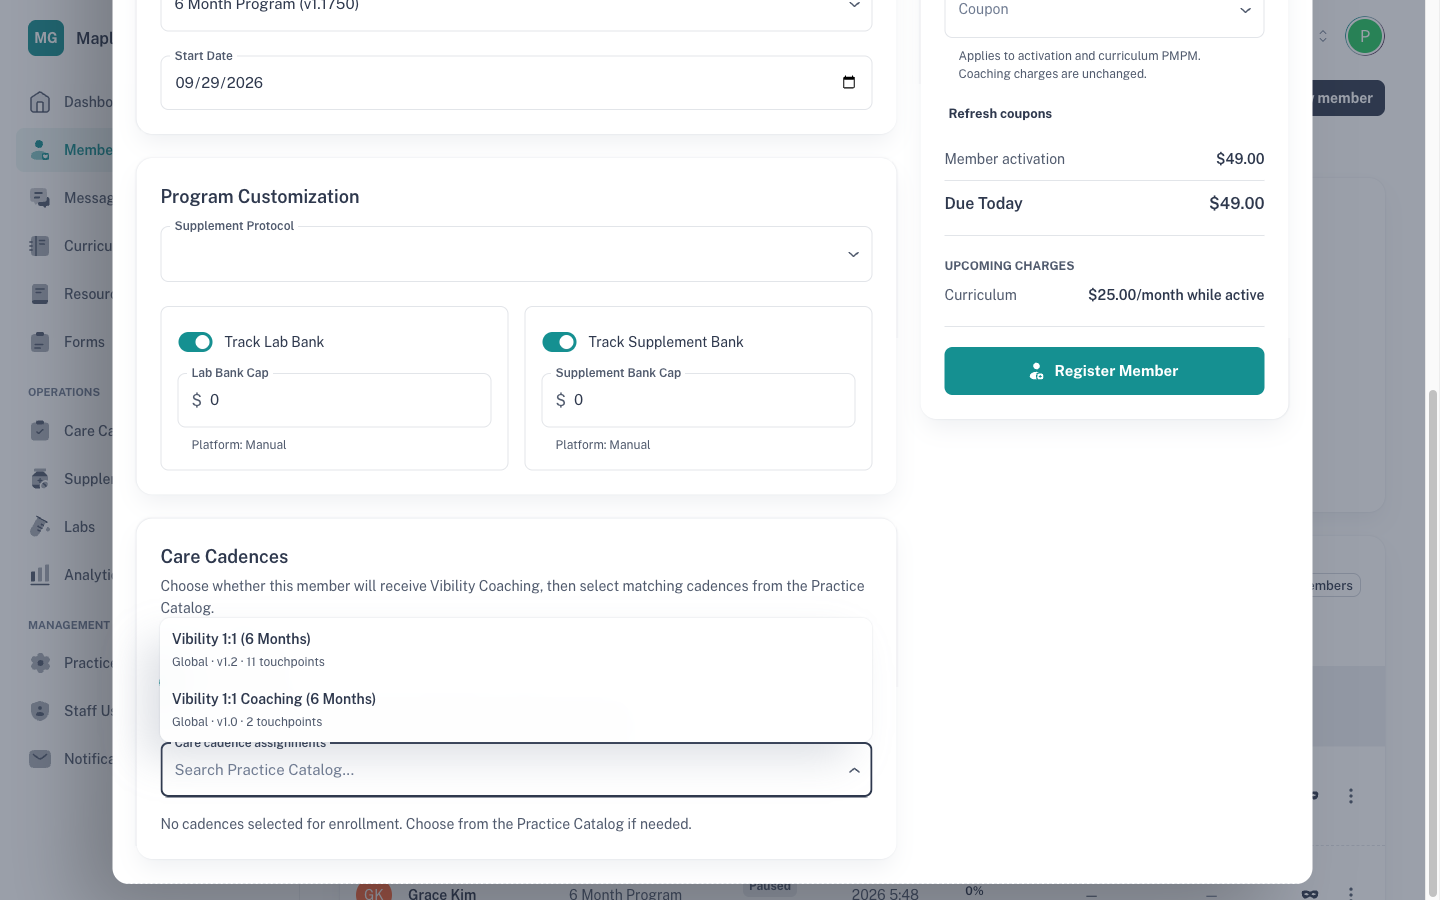
Task: Click the Refresh coupons link
Action: pyautogui.click(x=1000, y=114)
